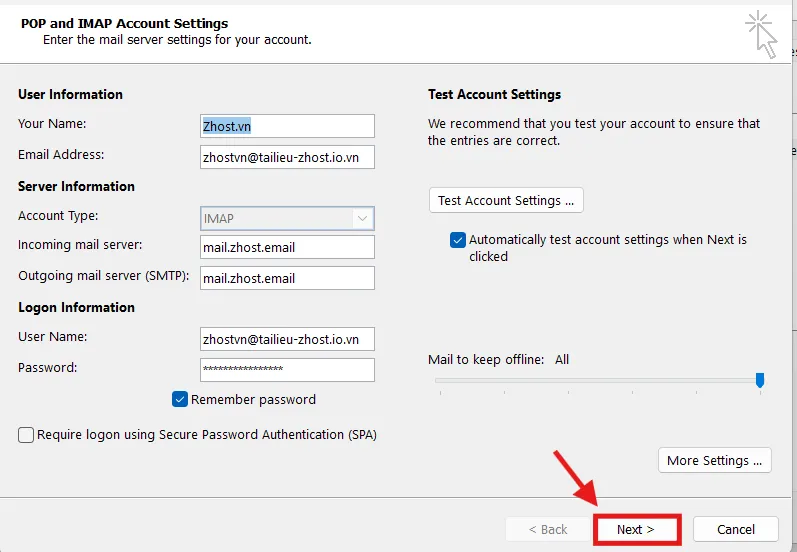Image resolution: width=797 pixels, height=552 pixels.
Task: Select the Password field
Action: (287, 369)
